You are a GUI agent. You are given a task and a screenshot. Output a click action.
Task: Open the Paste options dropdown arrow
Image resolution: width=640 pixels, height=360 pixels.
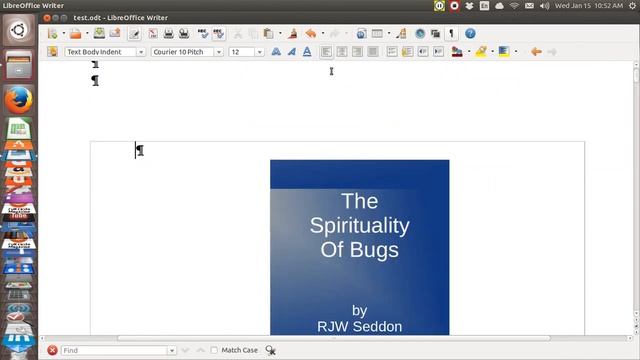pos(280,33)
